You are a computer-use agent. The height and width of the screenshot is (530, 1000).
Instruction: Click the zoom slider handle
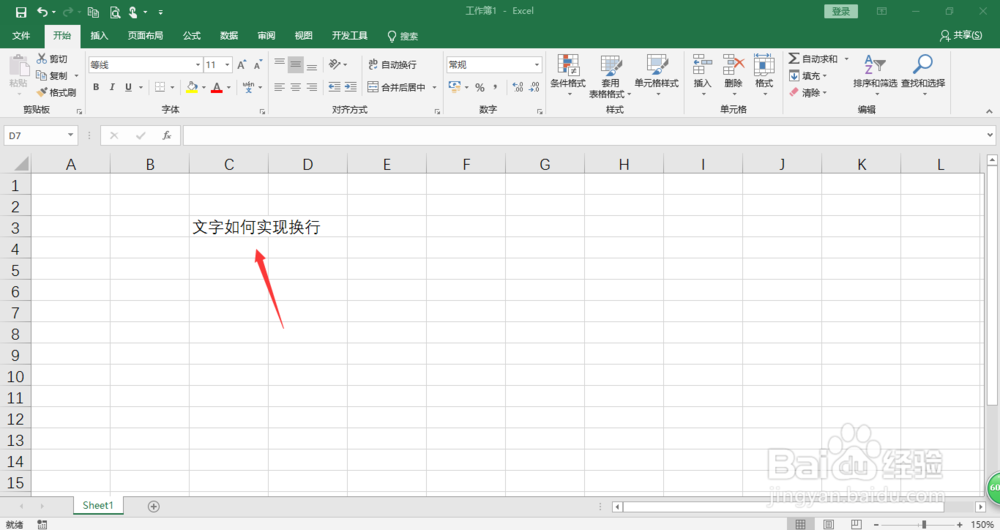pyautogui.click(x=923, y=524)
